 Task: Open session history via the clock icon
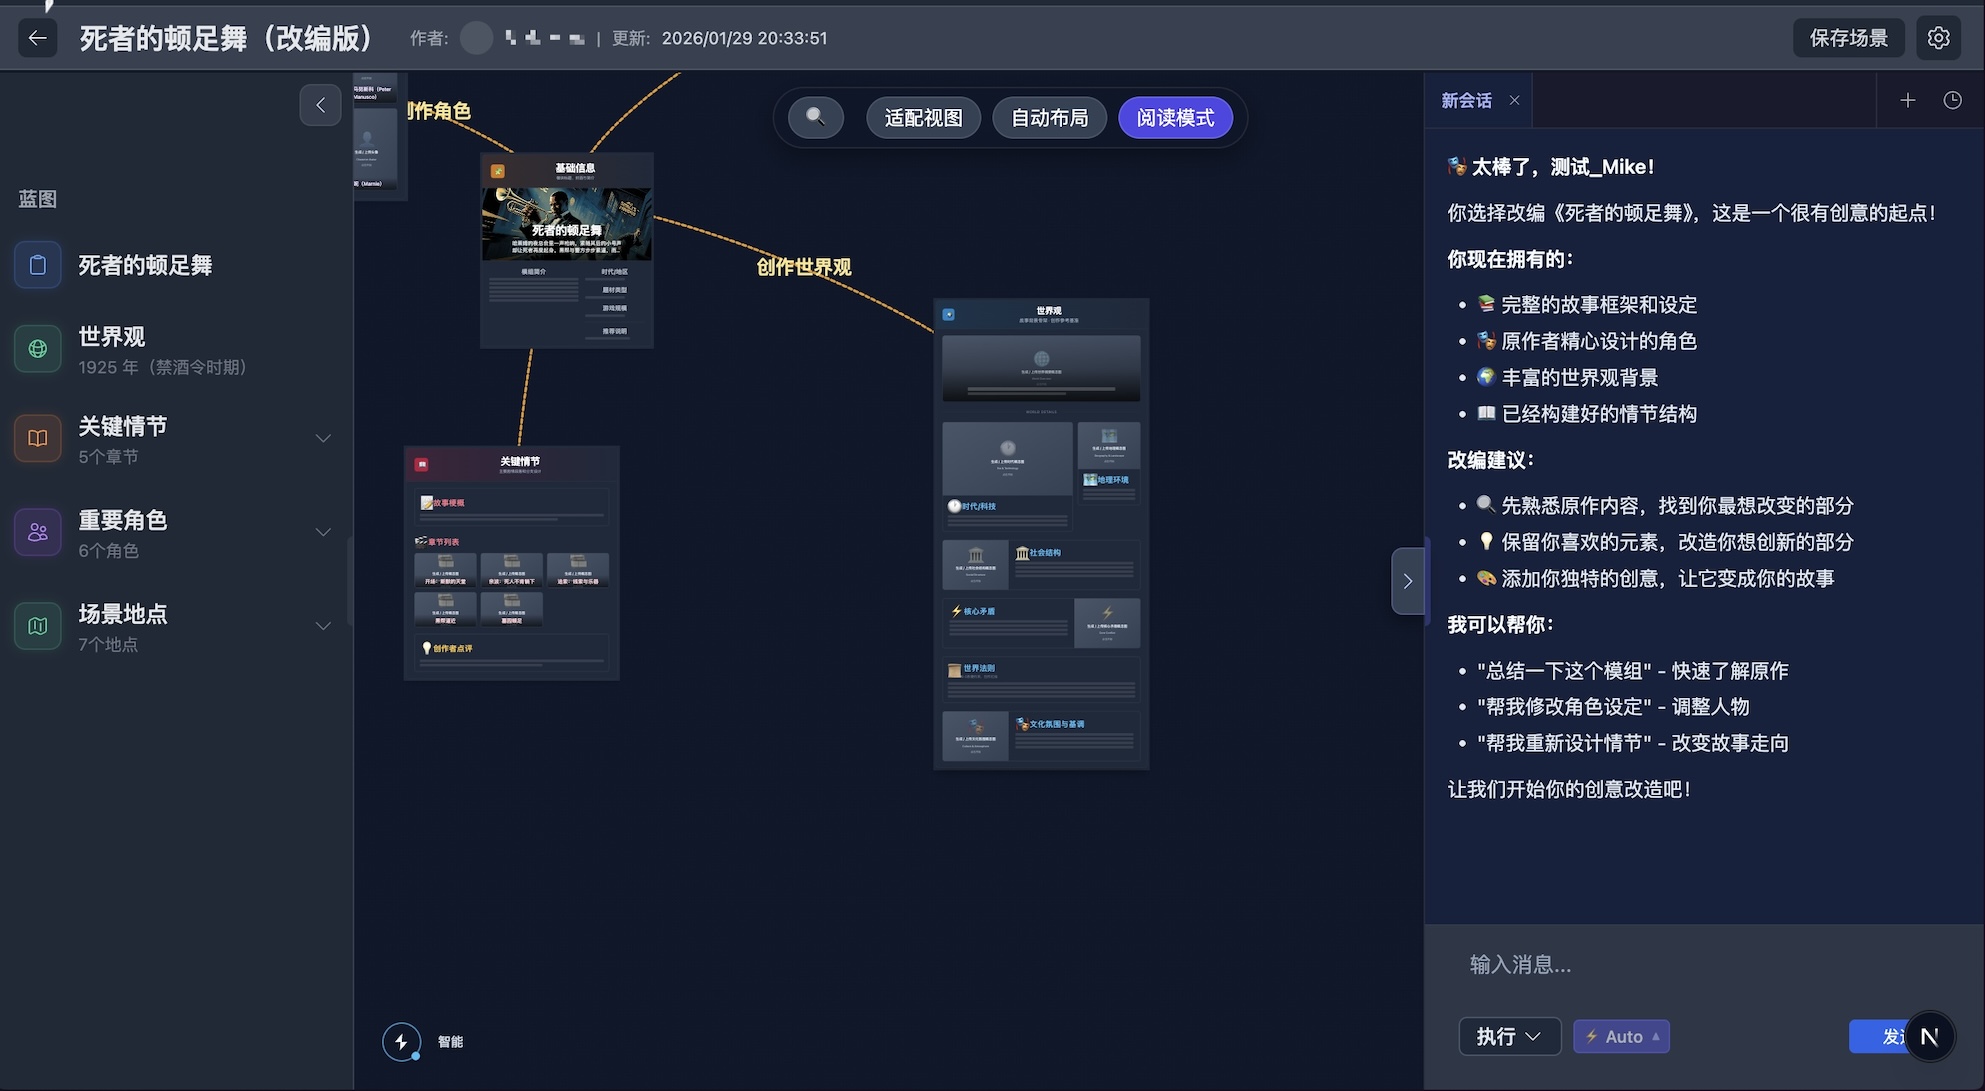[x=1953, y=100]
